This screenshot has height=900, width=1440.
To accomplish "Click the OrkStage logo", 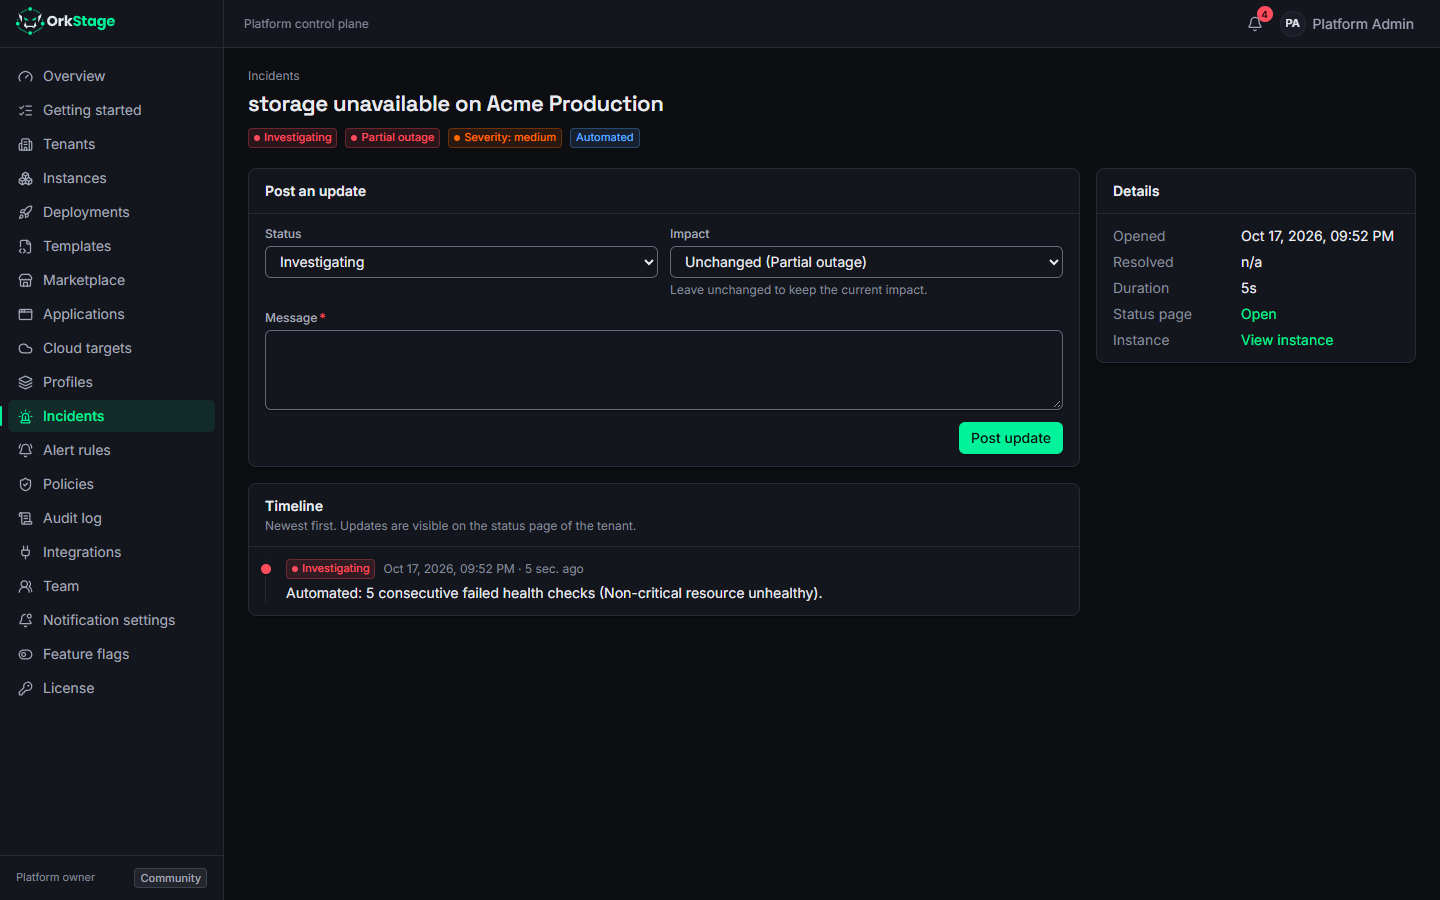I will click(66, 21).
